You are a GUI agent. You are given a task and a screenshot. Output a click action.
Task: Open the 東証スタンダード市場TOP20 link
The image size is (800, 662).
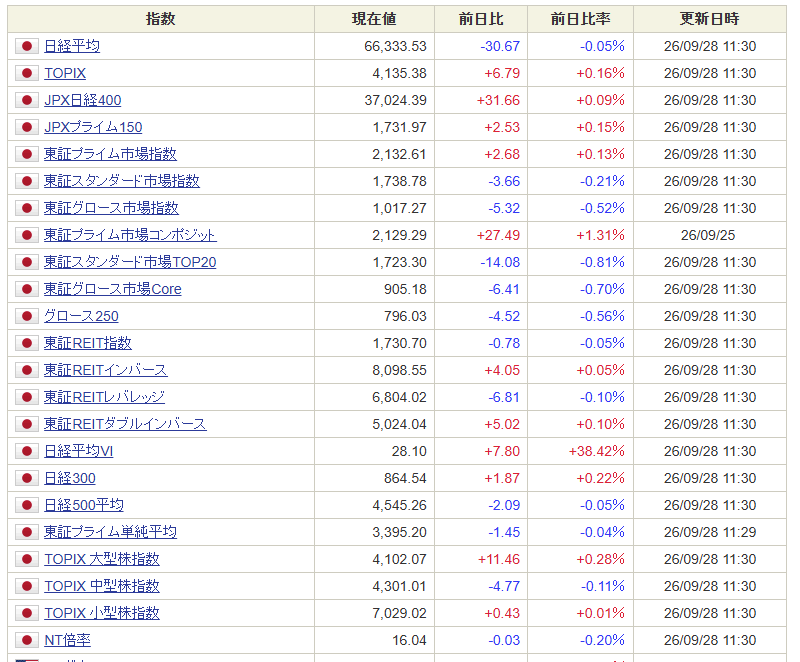(130, 263)
